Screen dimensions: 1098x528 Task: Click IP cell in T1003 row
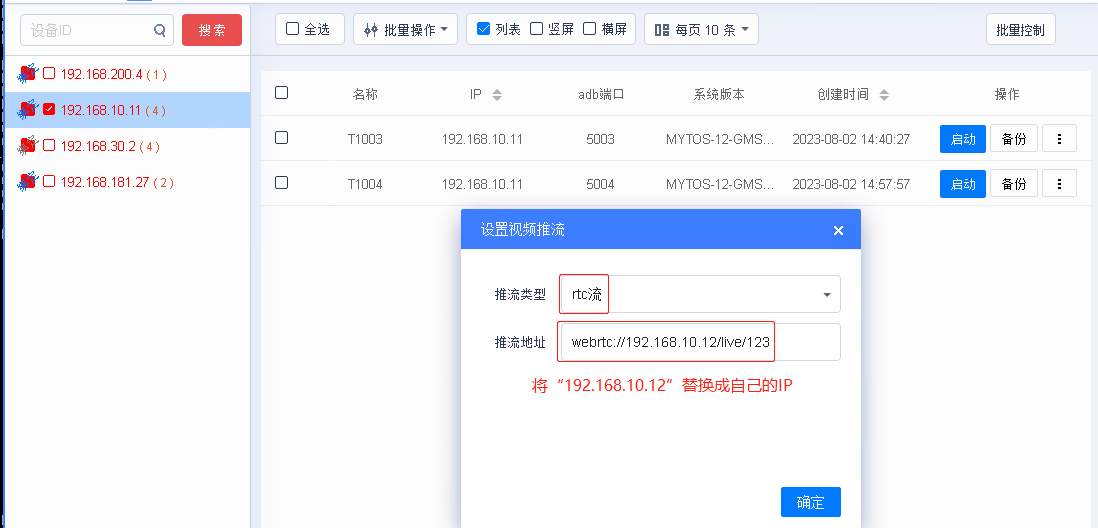482,139
